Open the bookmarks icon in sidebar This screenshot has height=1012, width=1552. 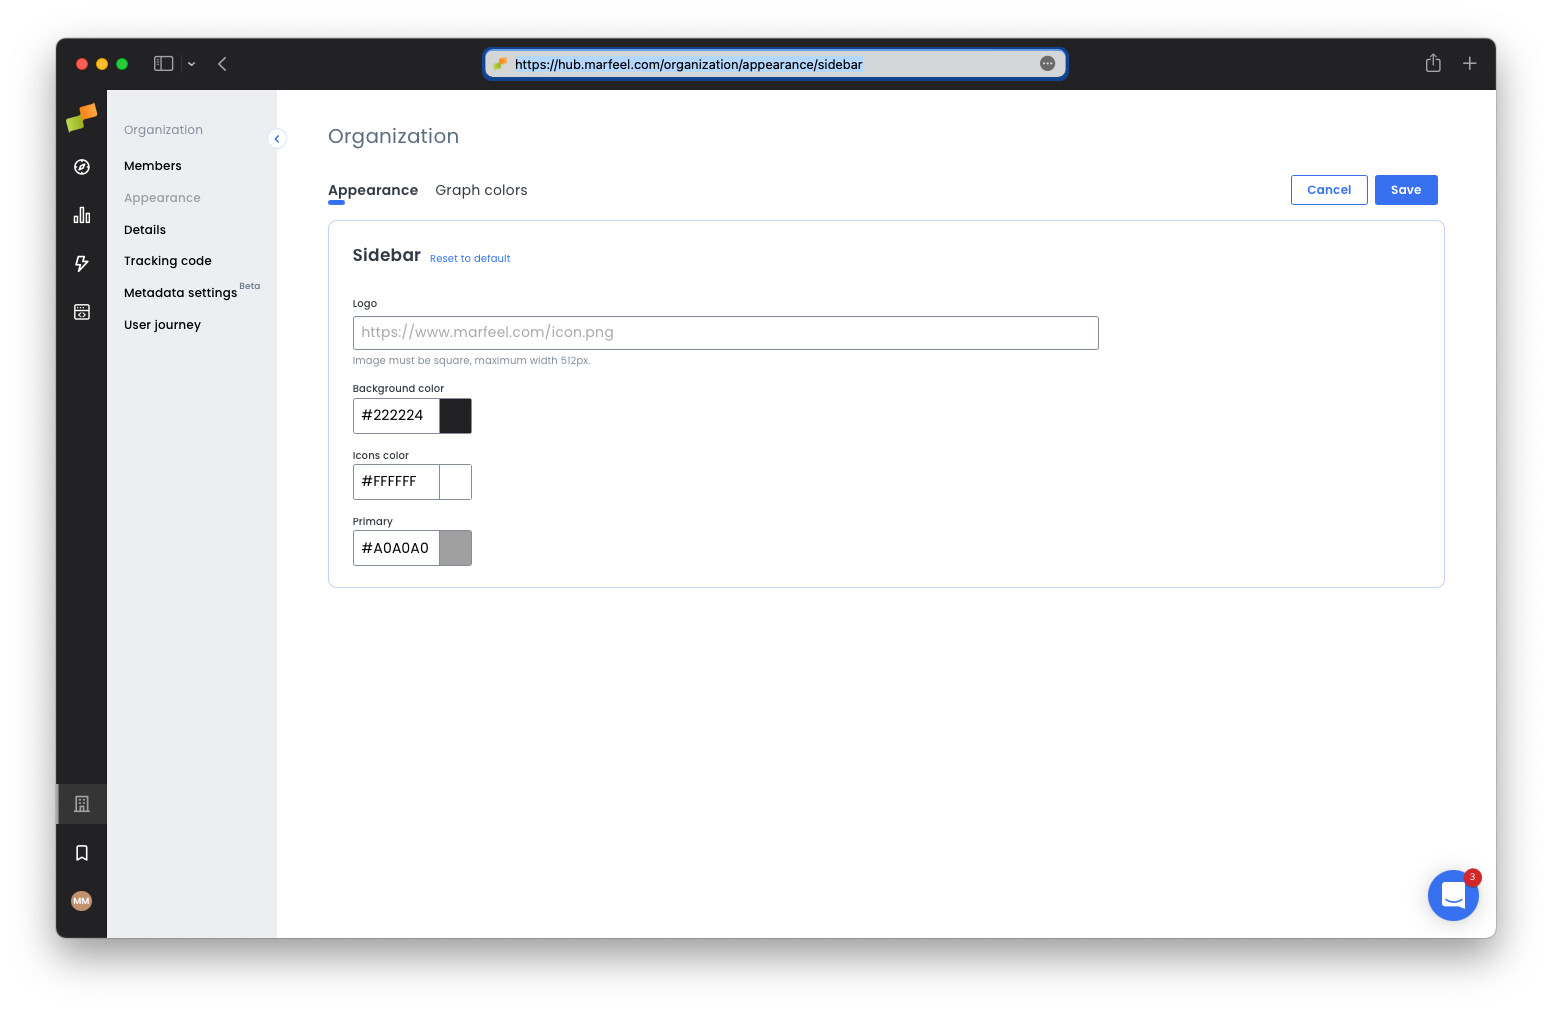[x=81, y=852]
